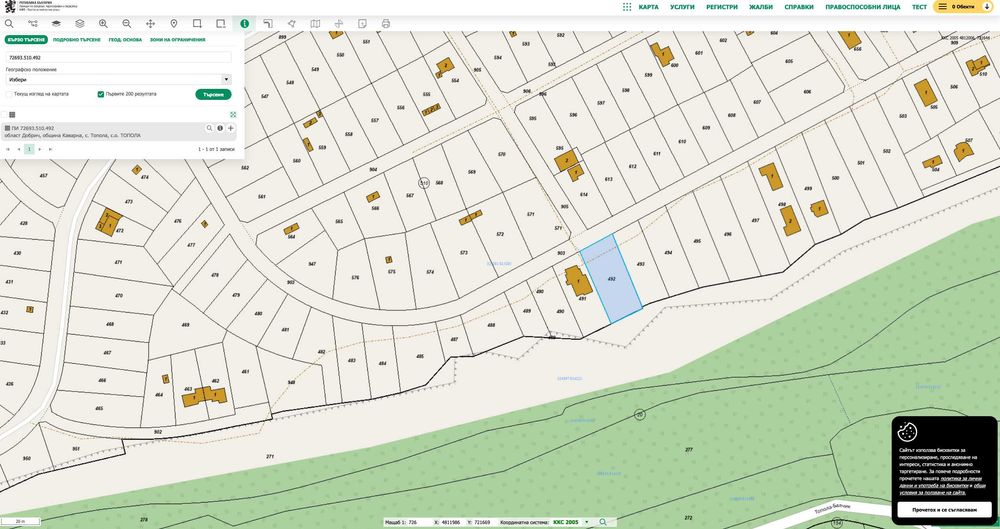This screenshot has width=1000, height=529.
Task: Tick the select-all results checkbox
Action: tap(4, 115)
